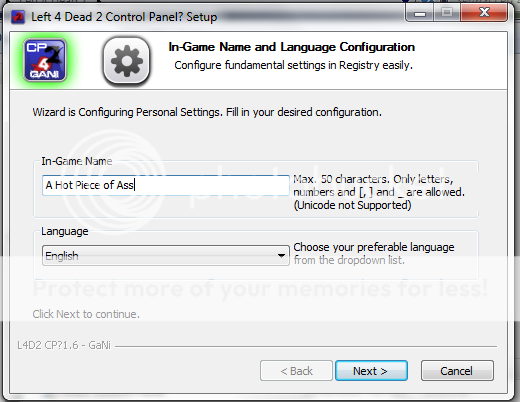Close the setup window with X
The width and height of the screenshot is (520, 402).
coord(484,13)
